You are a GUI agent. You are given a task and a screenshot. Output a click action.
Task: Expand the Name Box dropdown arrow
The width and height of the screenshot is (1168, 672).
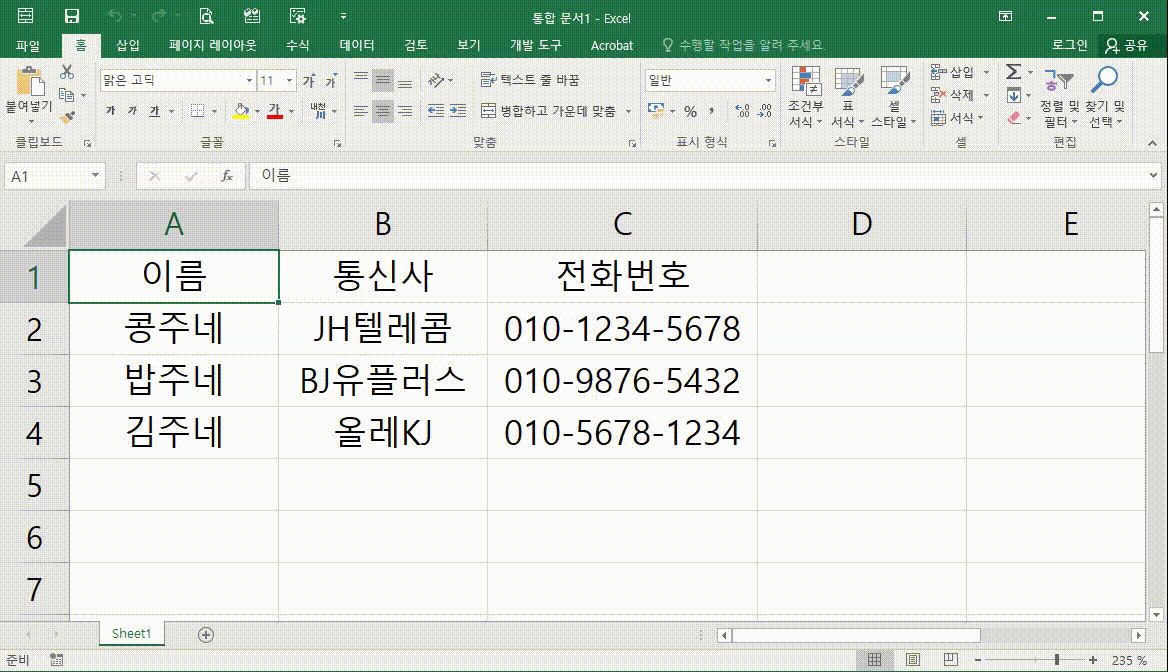click(95, 176)
